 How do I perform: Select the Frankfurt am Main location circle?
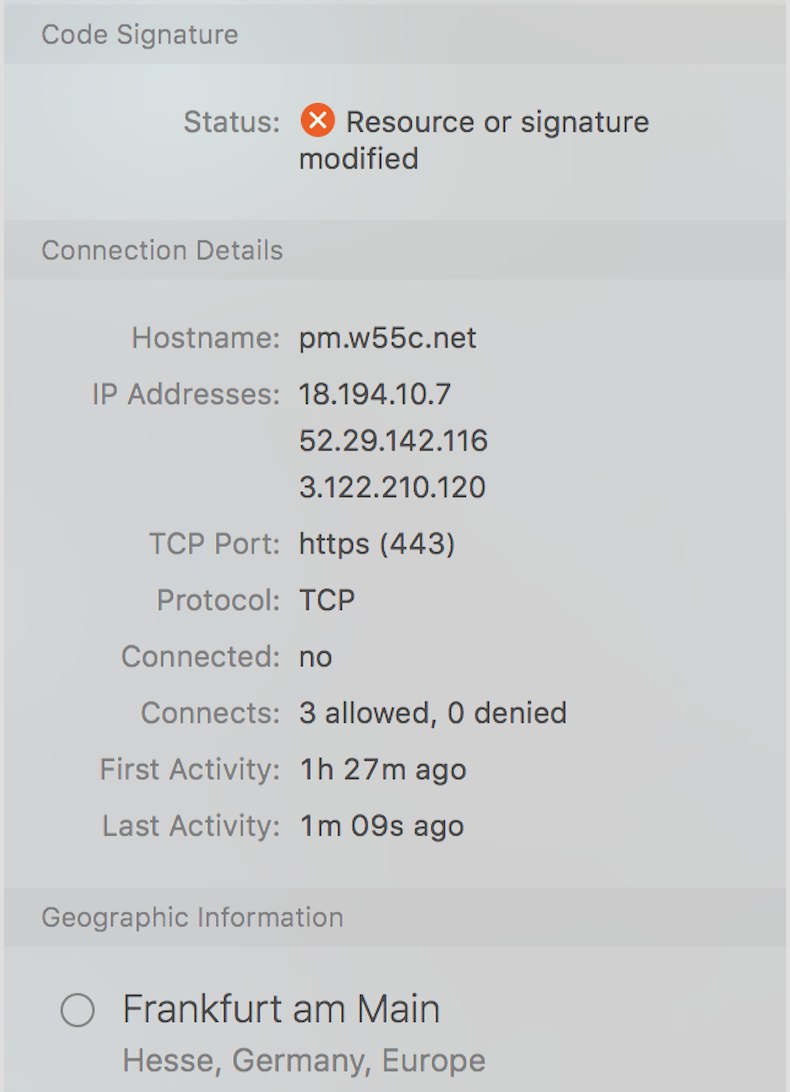(x=77, y=1010)
